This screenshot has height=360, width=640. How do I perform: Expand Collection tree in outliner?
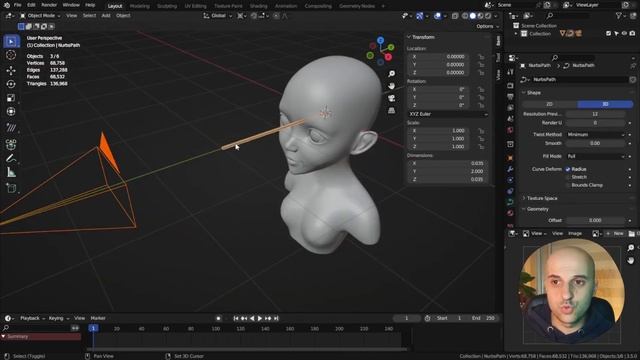pos(516,33)
